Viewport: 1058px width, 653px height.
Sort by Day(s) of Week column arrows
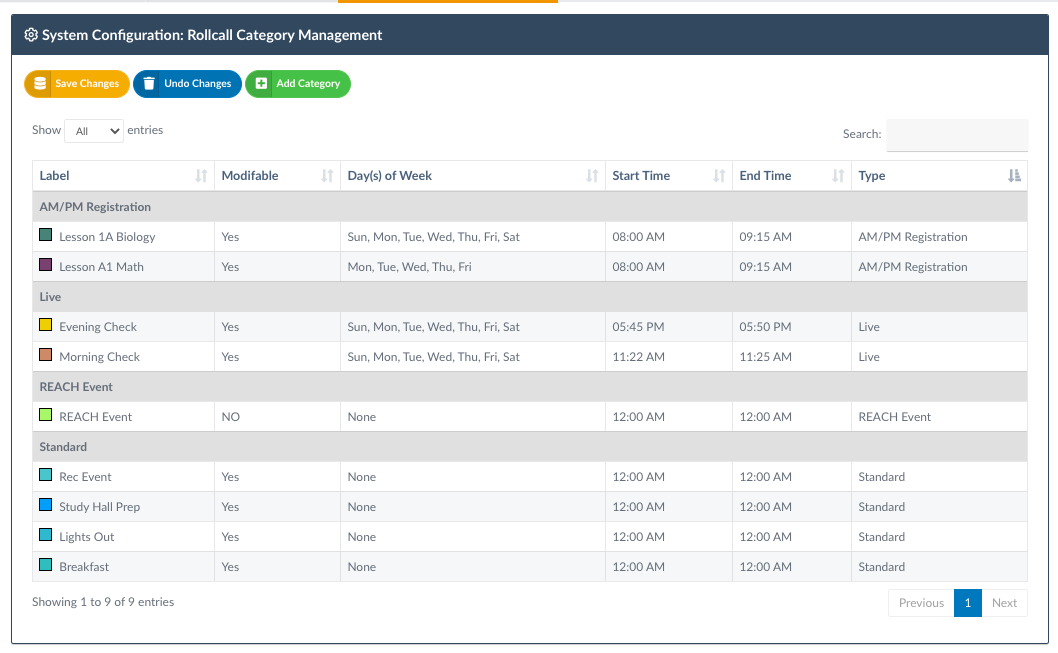pos(592,176)
